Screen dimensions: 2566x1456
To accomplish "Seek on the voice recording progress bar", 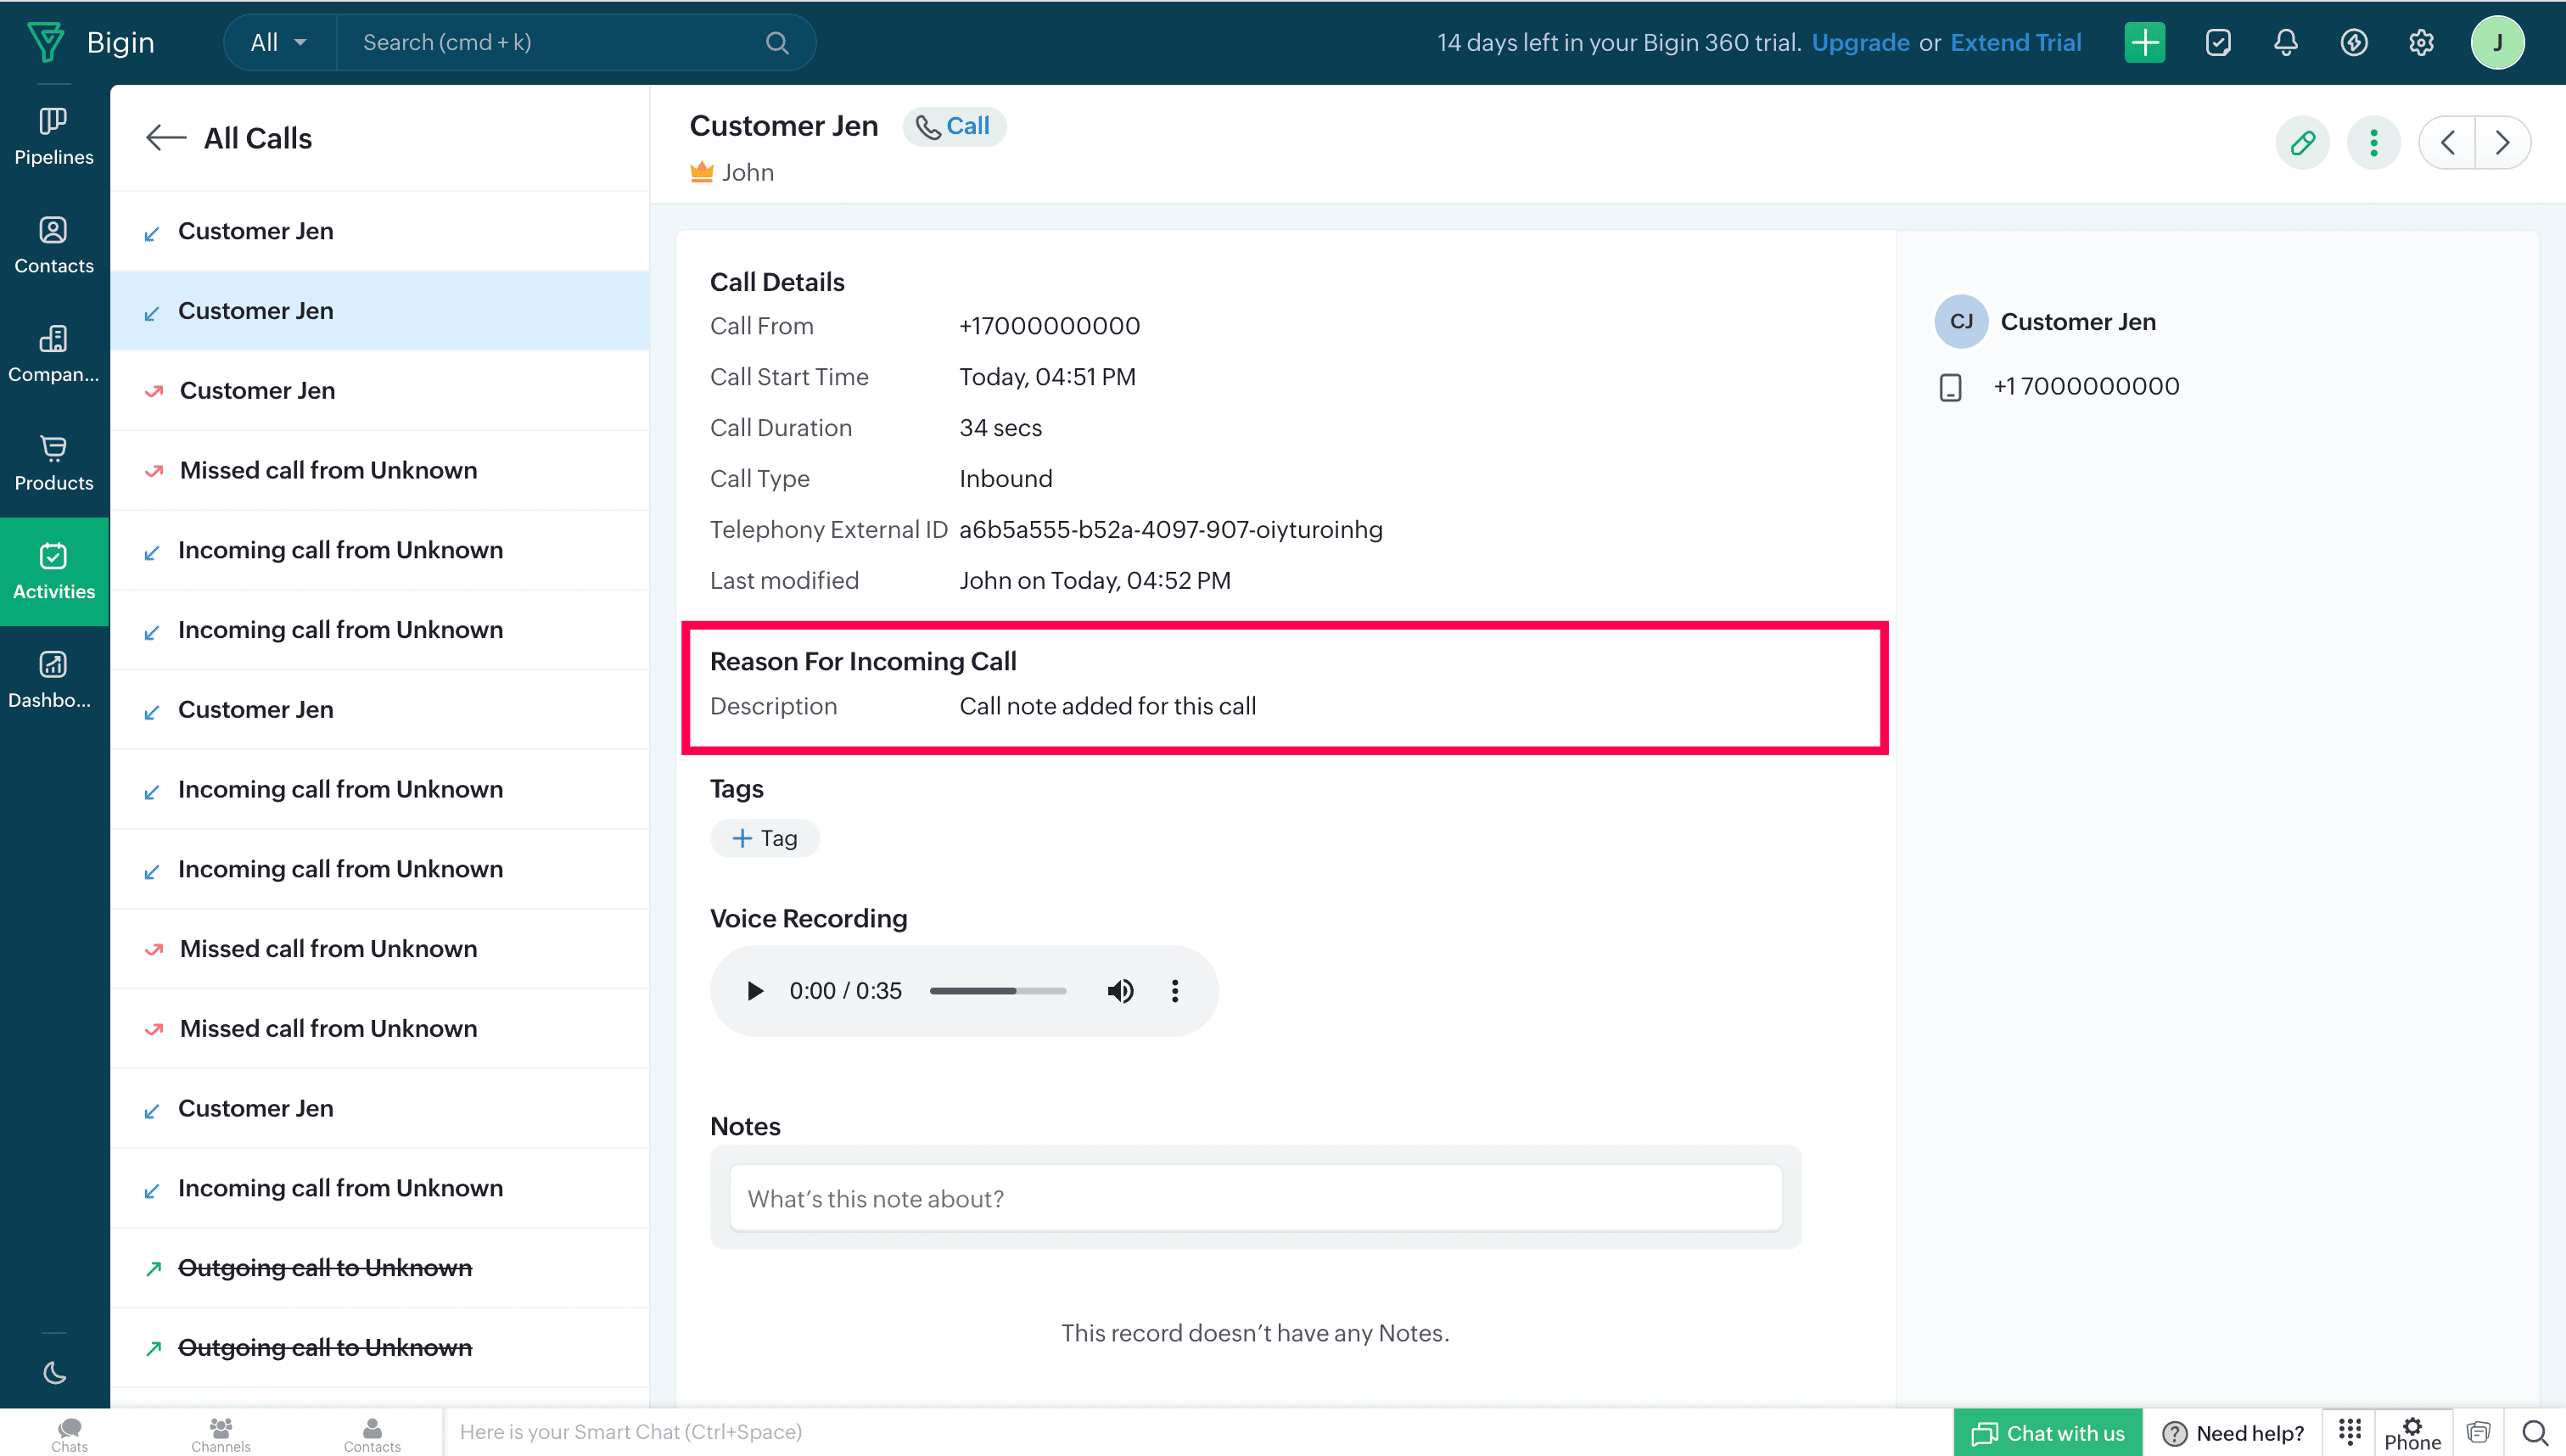I will tap(997, 990).
